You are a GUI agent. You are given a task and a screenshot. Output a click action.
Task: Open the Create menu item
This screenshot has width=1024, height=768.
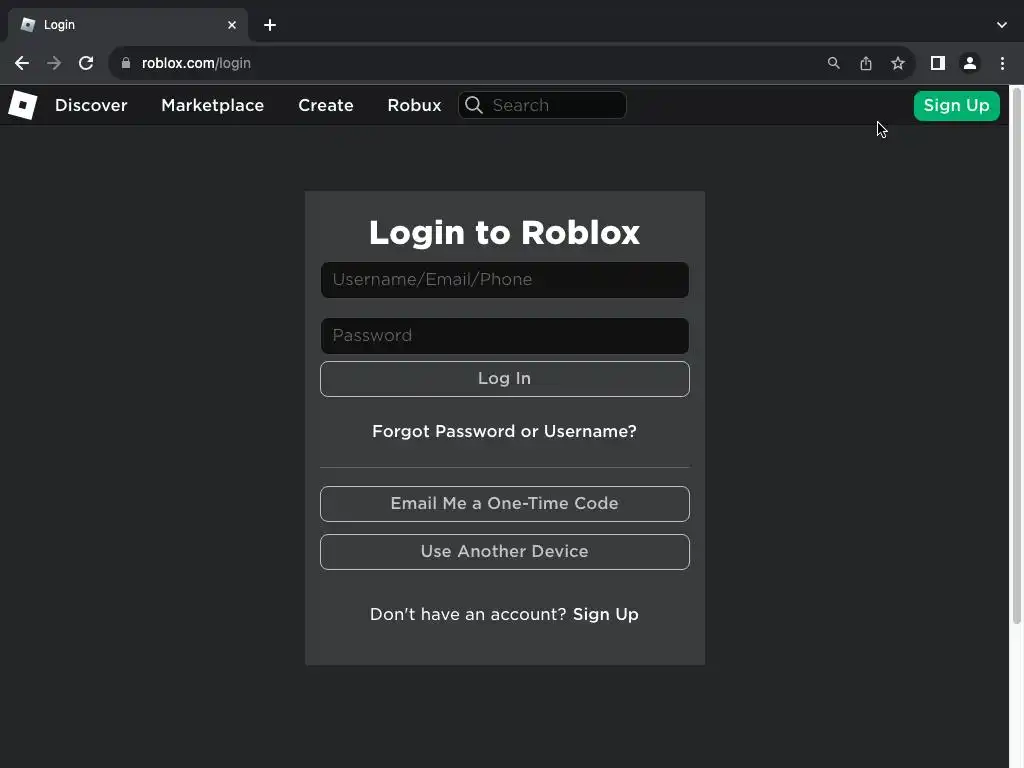click(326, 105)
